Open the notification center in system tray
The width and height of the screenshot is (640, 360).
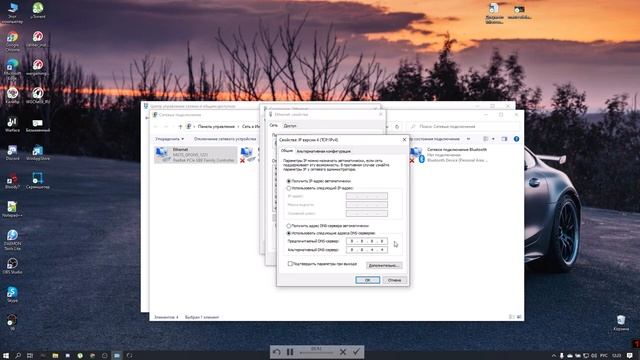tap(630, 356)
